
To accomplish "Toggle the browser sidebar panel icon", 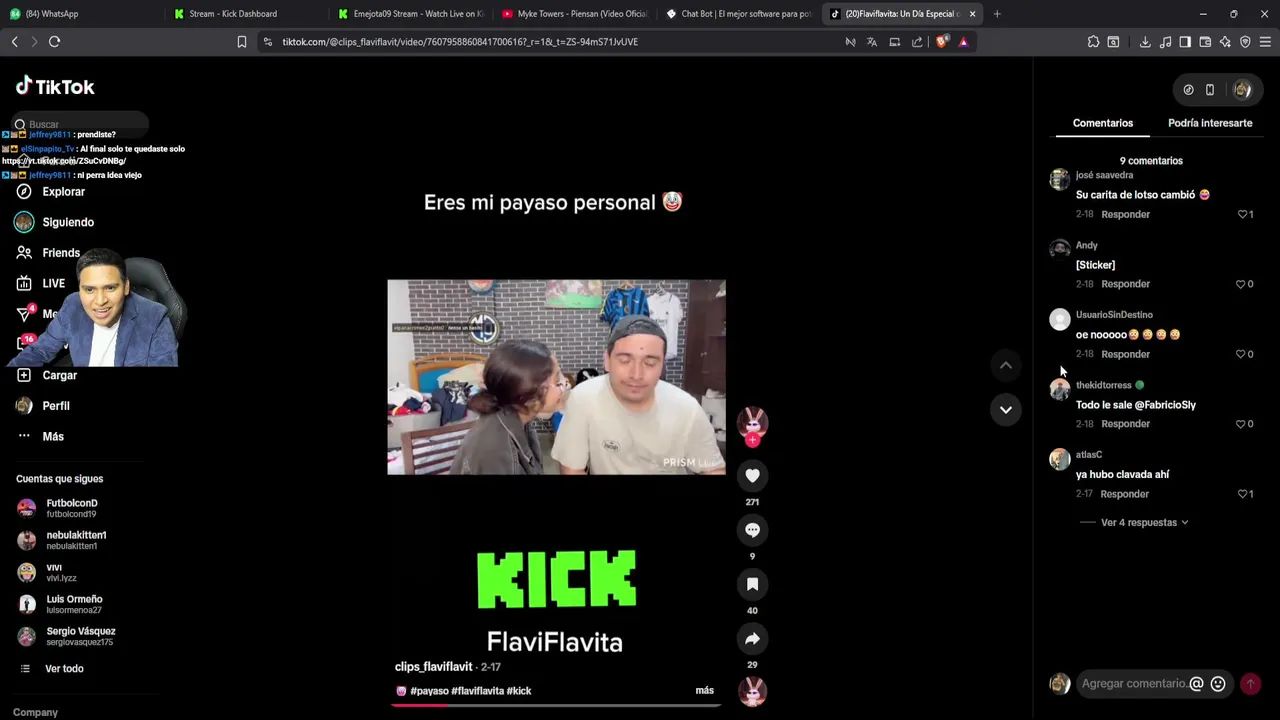I will 1185,42.
